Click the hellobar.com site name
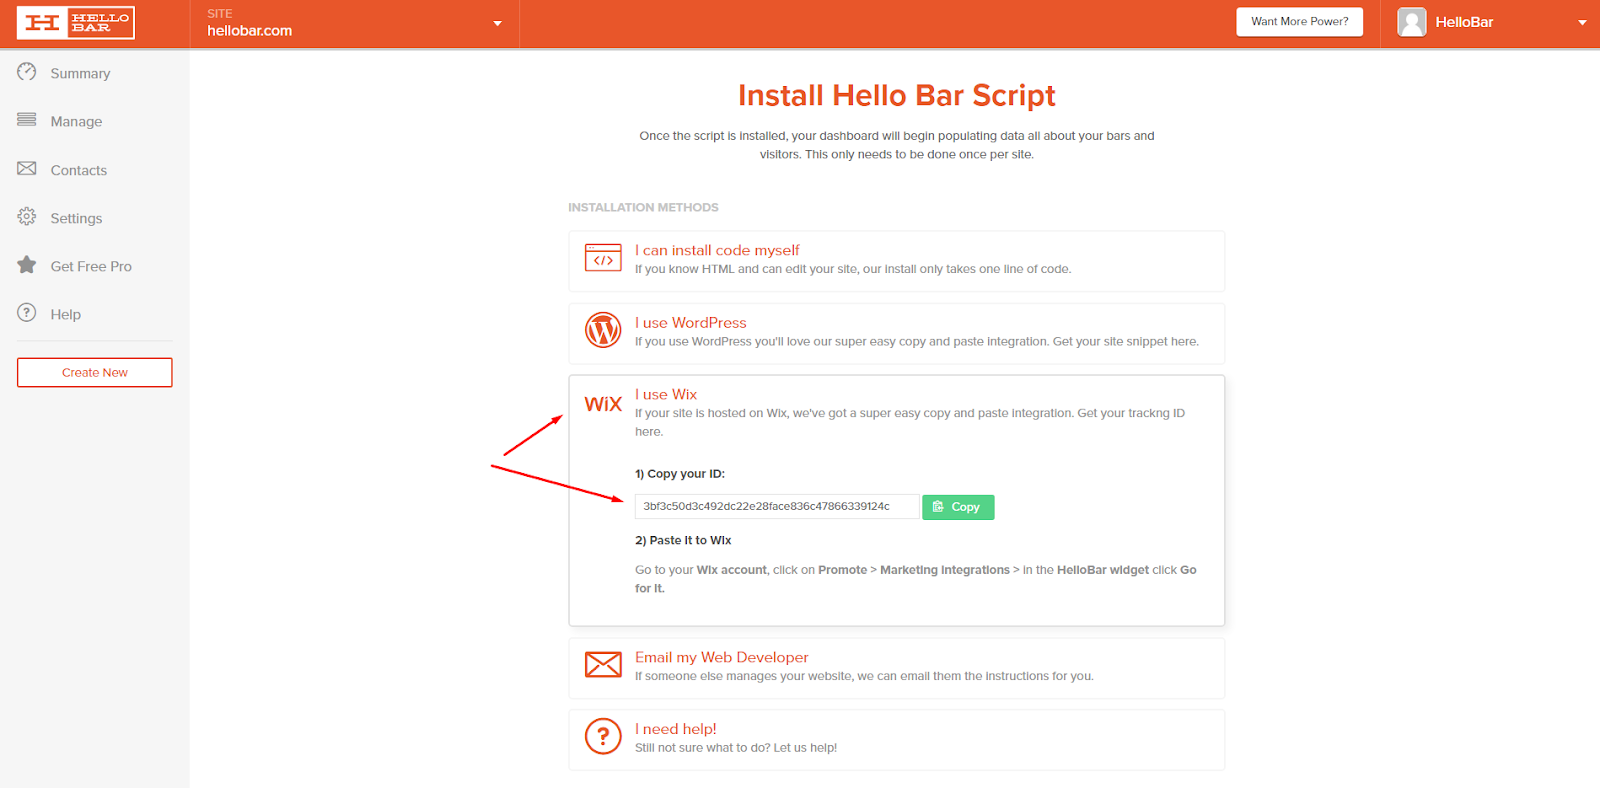 250,31
